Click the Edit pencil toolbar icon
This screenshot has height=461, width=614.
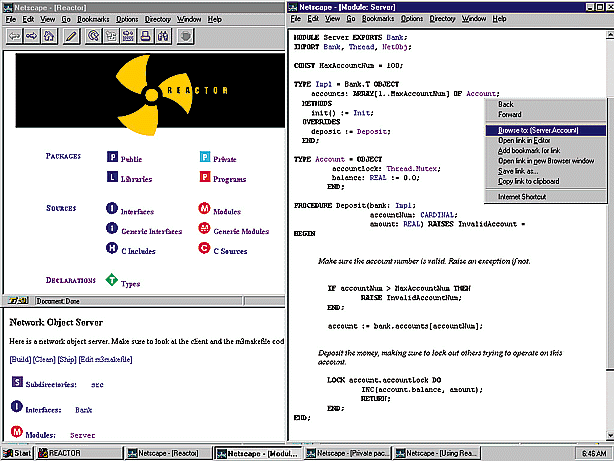[x=71, y=36]
